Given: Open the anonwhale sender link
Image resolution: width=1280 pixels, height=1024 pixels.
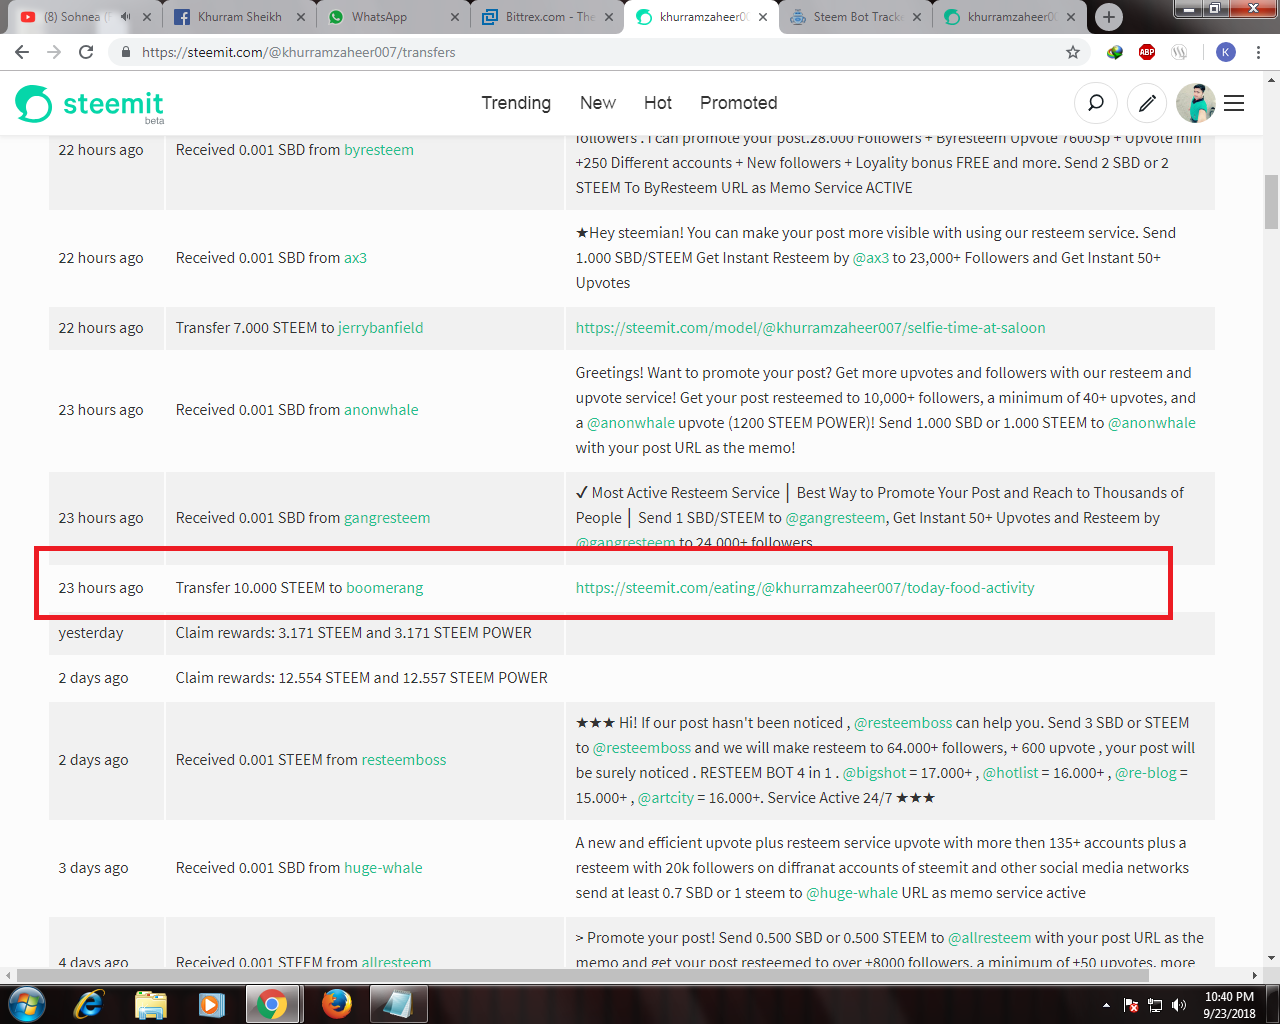Looking at the screenshot, I should coord(382,410).
